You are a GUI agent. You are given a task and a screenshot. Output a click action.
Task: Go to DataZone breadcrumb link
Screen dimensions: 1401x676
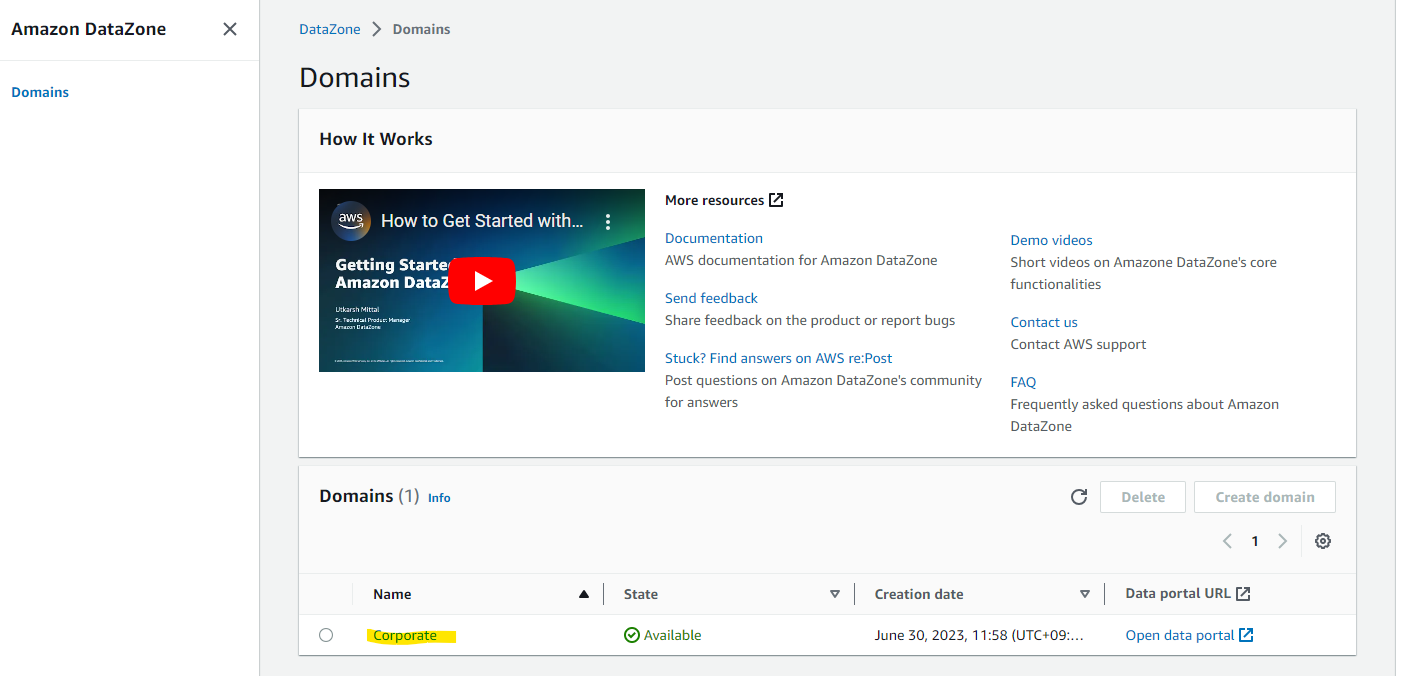coord(330,29)
